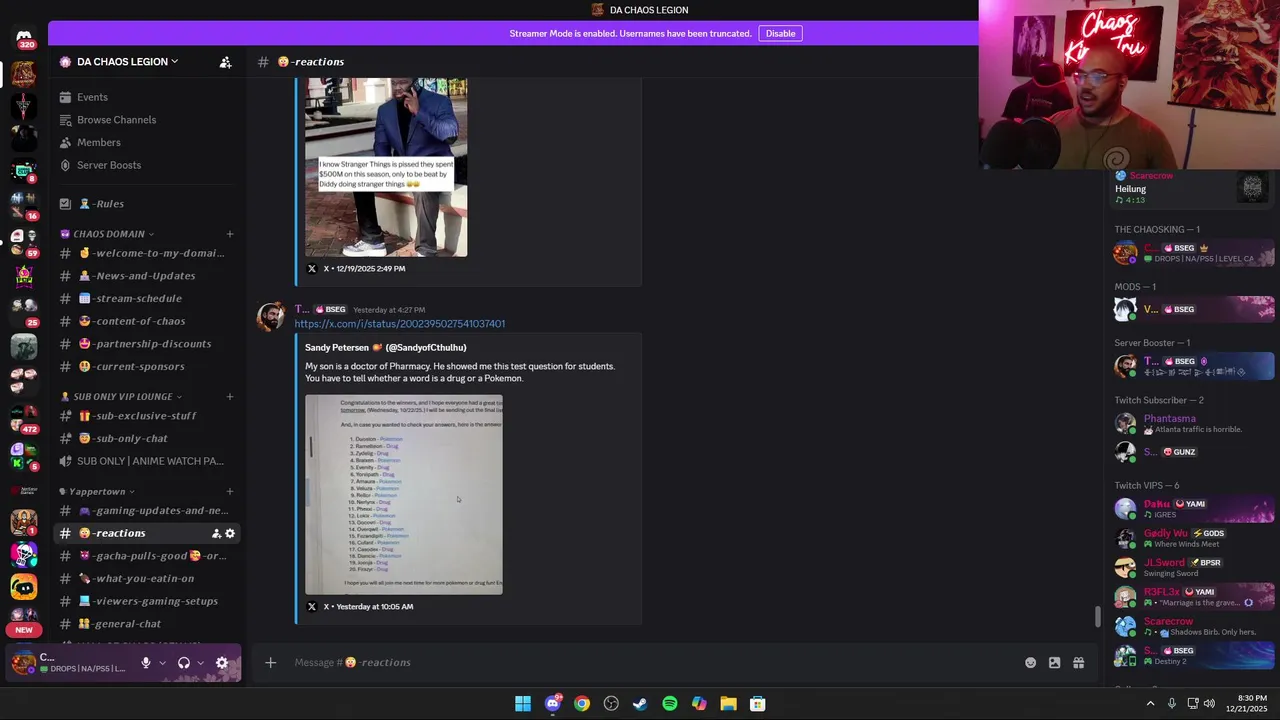Viewport: 1280px width, 720px height.
Task: Open the drug or Pokemon quiz image
Action: pos(404,495)
